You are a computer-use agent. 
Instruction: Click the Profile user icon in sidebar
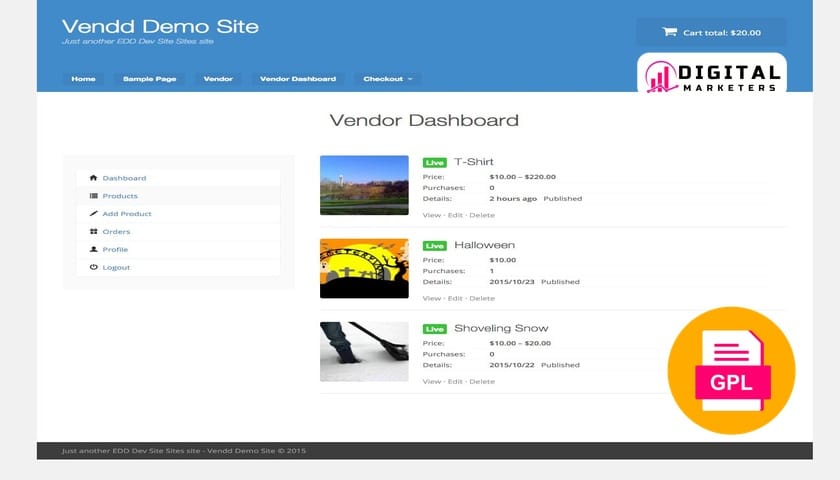point(94,250)
